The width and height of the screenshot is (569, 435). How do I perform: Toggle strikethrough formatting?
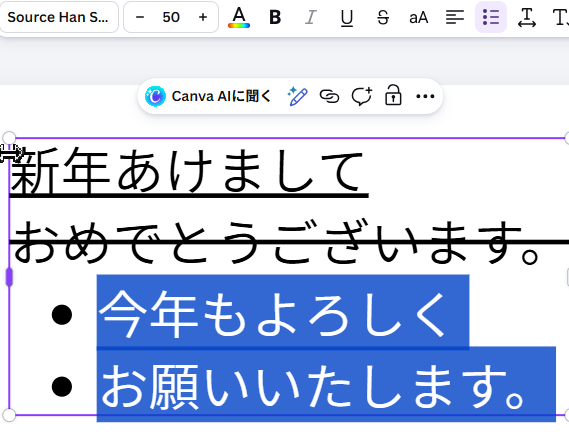(x=383, y=17)
